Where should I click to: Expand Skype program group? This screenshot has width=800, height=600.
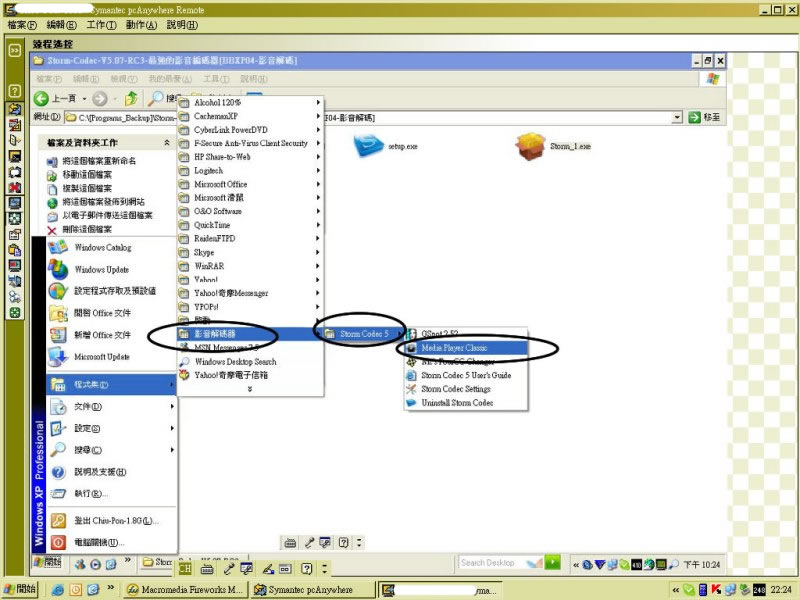251,253
